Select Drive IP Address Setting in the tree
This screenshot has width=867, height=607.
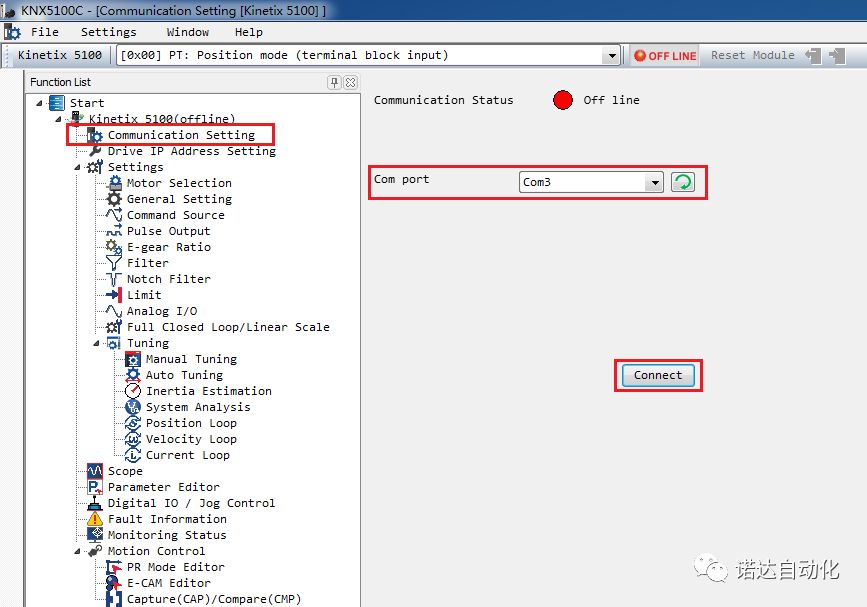click(191, 151)
